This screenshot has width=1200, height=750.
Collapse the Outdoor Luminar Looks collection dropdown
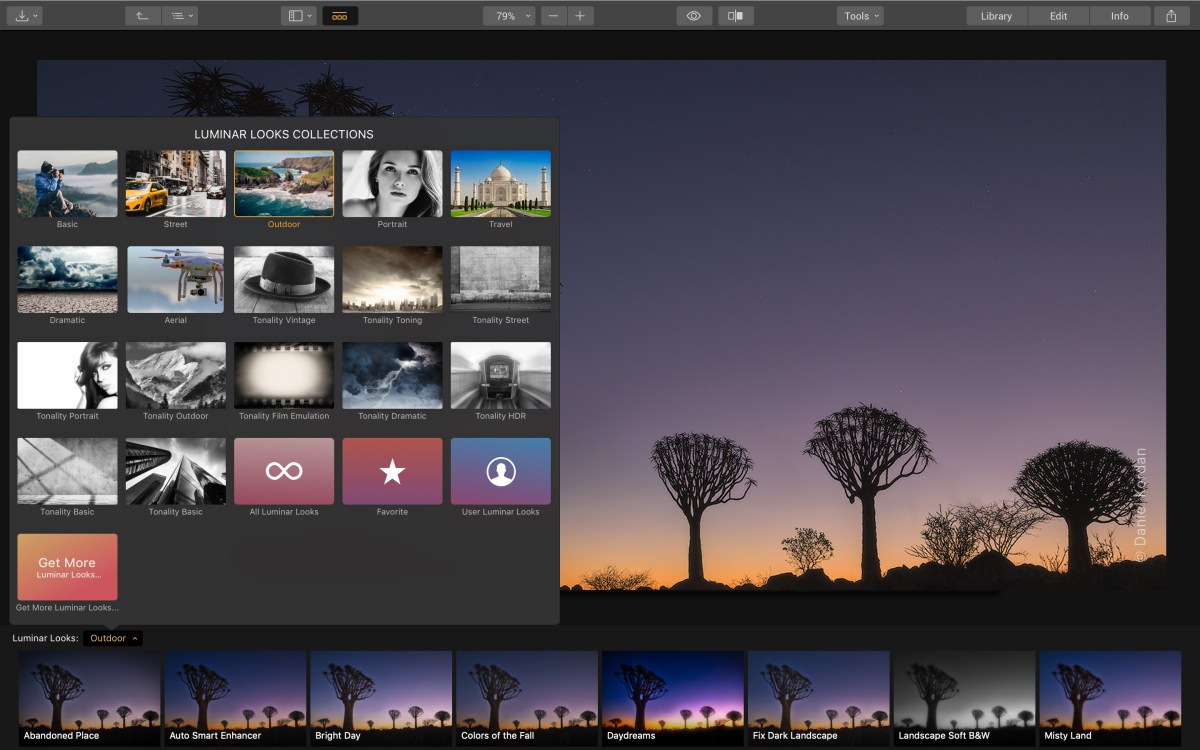[113, 638]
